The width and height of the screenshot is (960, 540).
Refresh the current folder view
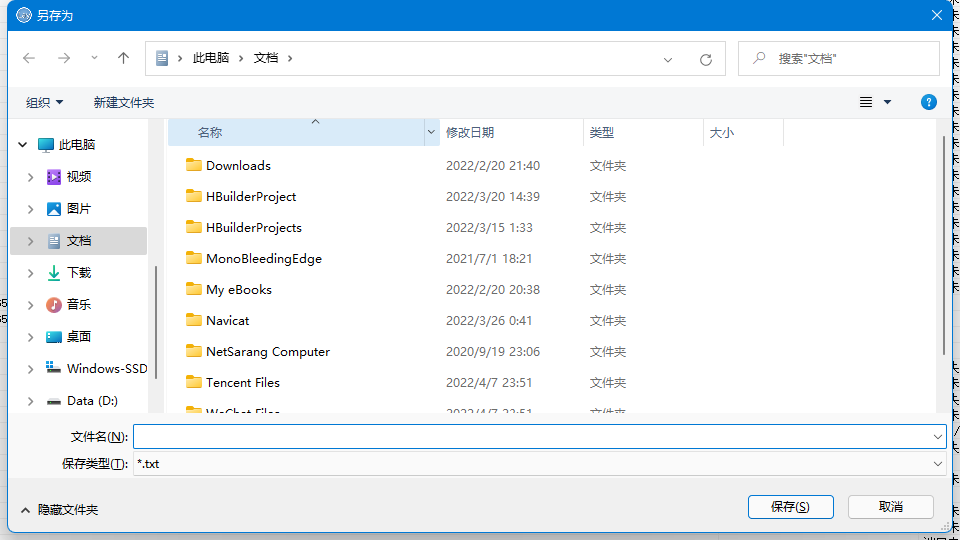[x=706, y=59]
